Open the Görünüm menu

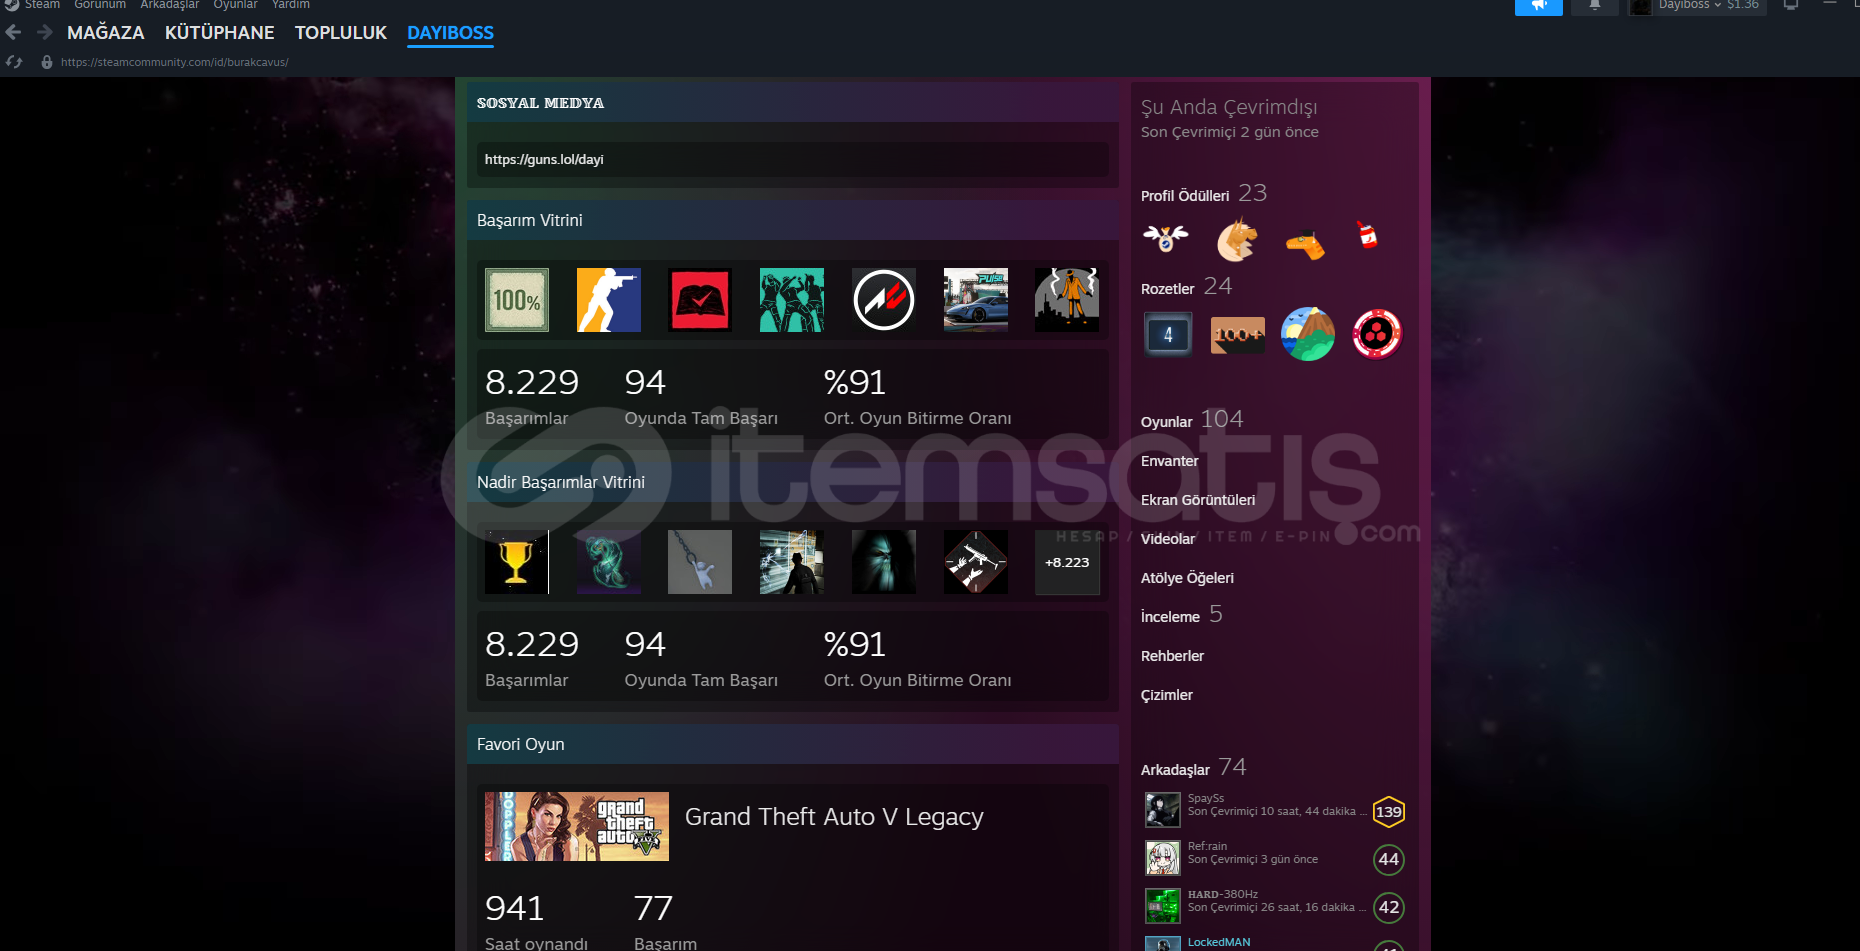click(100, 5)
